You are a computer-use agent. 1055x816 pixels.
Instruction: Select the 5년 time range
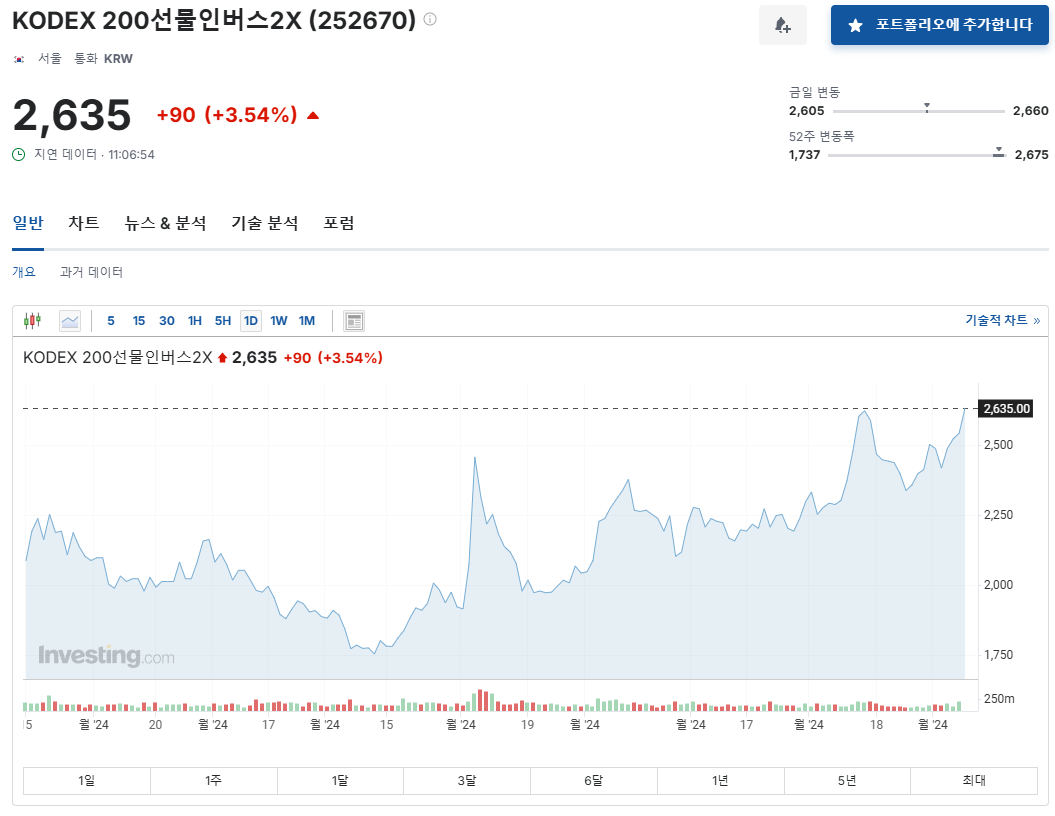click(847, 780)
